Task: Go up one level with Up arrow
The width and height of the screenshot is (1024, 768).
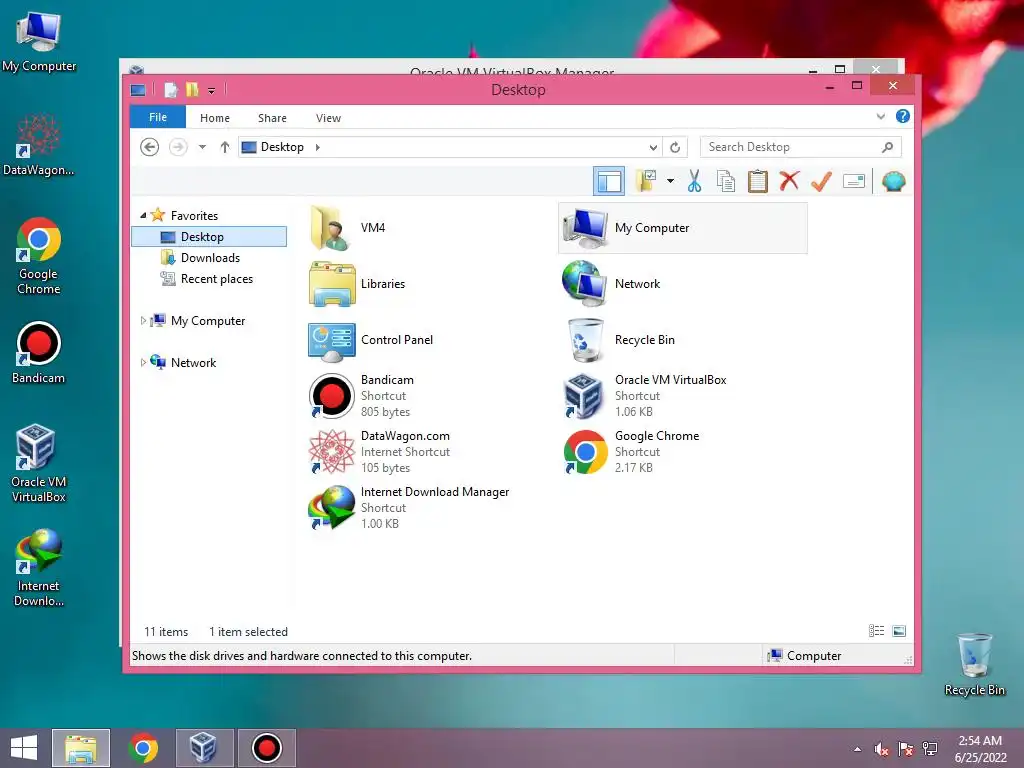Action: 225,147
